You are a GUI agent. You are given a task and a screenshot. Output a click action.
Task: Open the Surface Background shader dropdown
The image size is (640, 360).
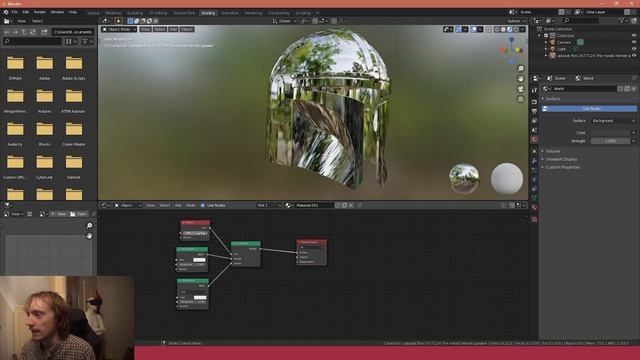click(x=613, y=121)
